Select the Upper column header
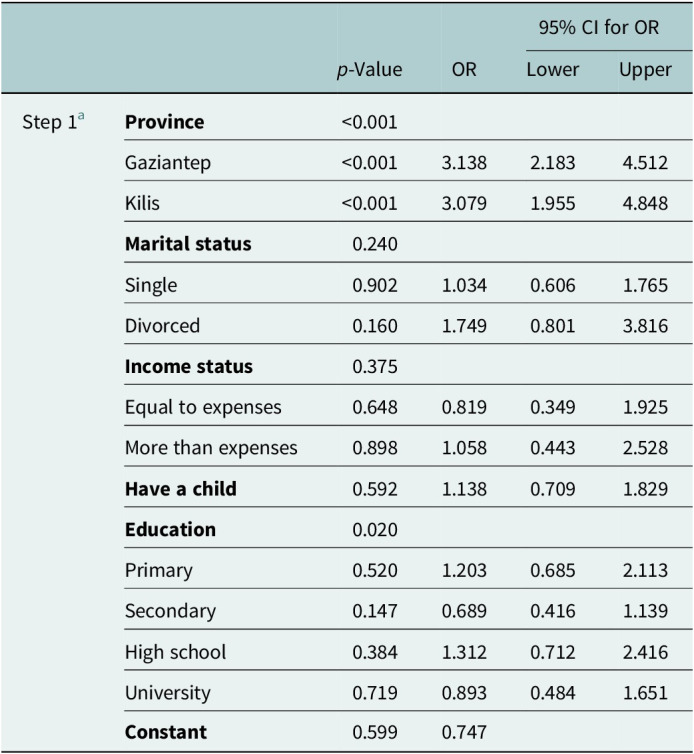 tap(645, 70)
